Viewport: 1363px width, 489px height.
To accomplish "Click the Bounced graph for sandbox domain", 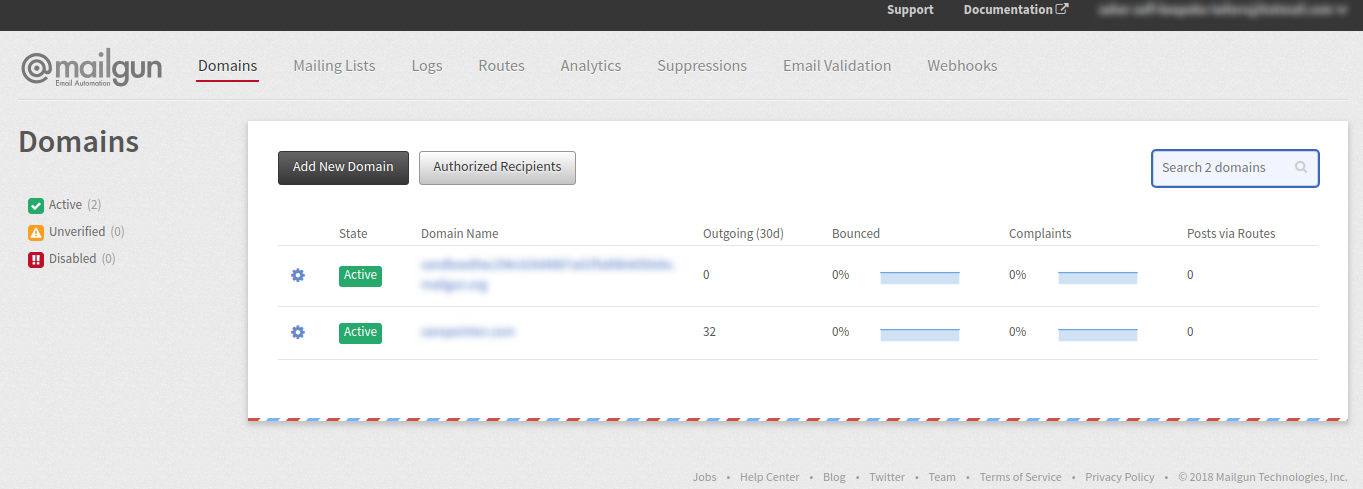I will [920, 277].
